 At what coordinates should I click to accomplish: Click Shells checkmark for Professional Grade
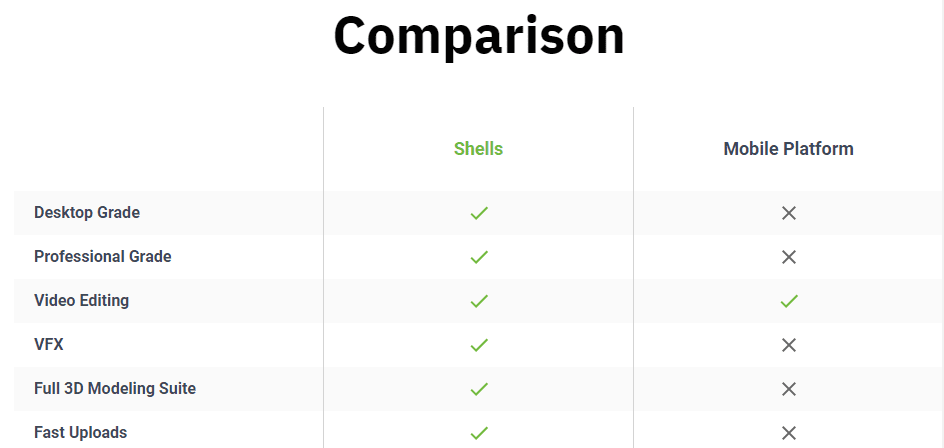point(479,257)
